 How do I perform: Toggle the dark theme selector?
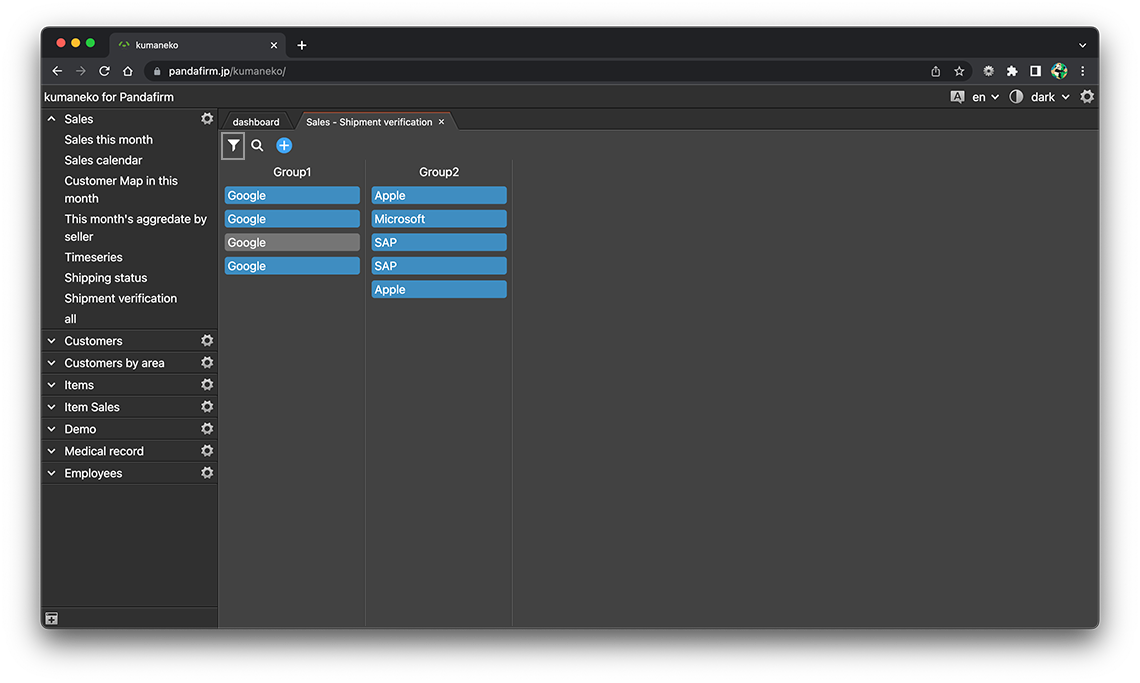[x=1042, y=97]
